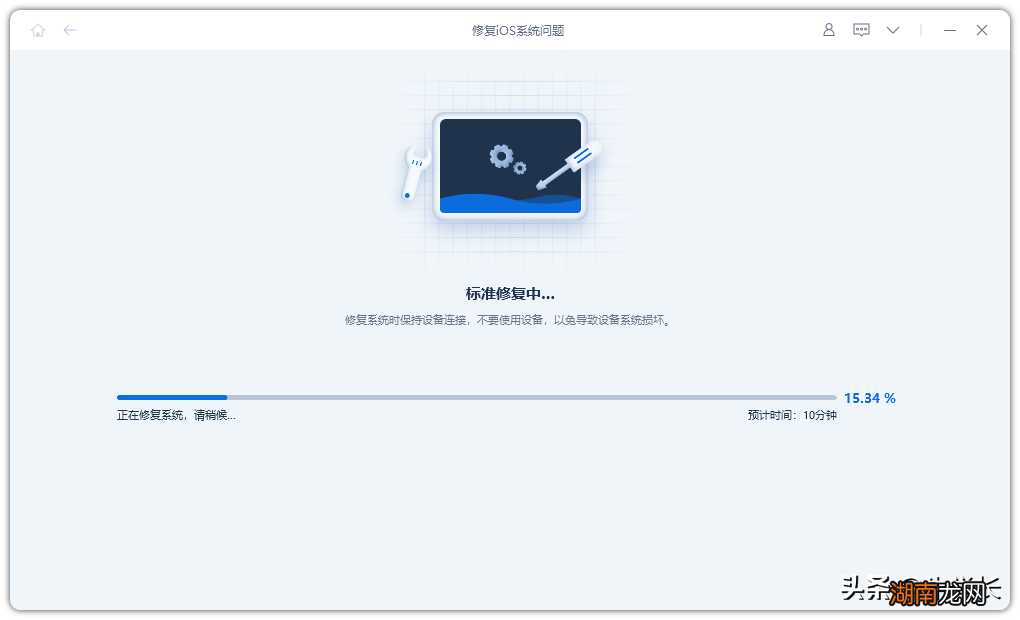The height and width of the screenshot is (620, 1020).
Task: Click the blue 15.34 % percentage text
Action: click(869, 397)
